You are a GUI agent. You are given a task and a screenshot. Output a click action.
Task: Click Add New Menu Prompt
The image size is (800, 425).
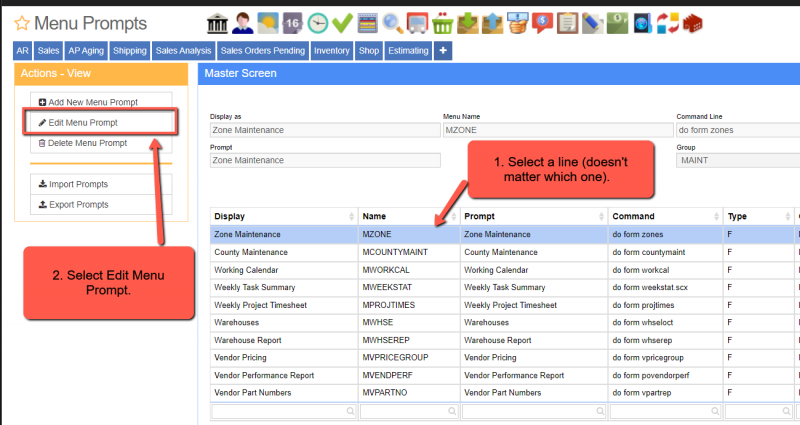(x=100, y=102)
